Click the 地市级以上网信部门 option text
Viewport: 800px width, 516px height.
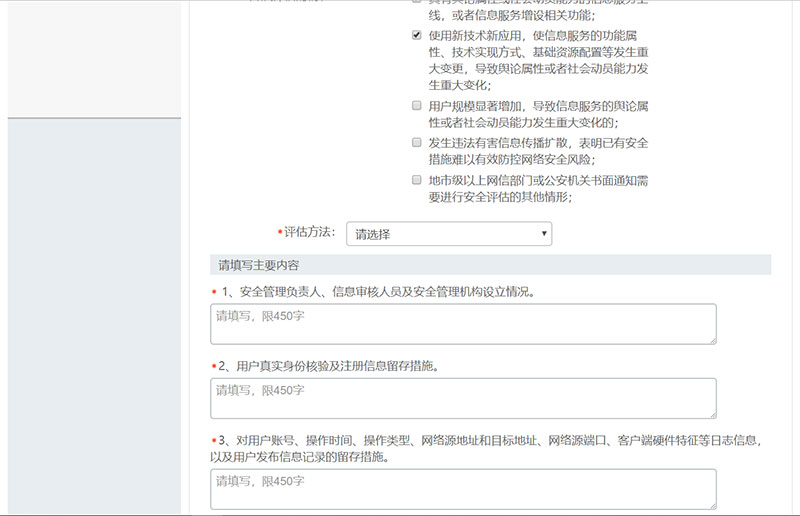(x=538, y=188)
